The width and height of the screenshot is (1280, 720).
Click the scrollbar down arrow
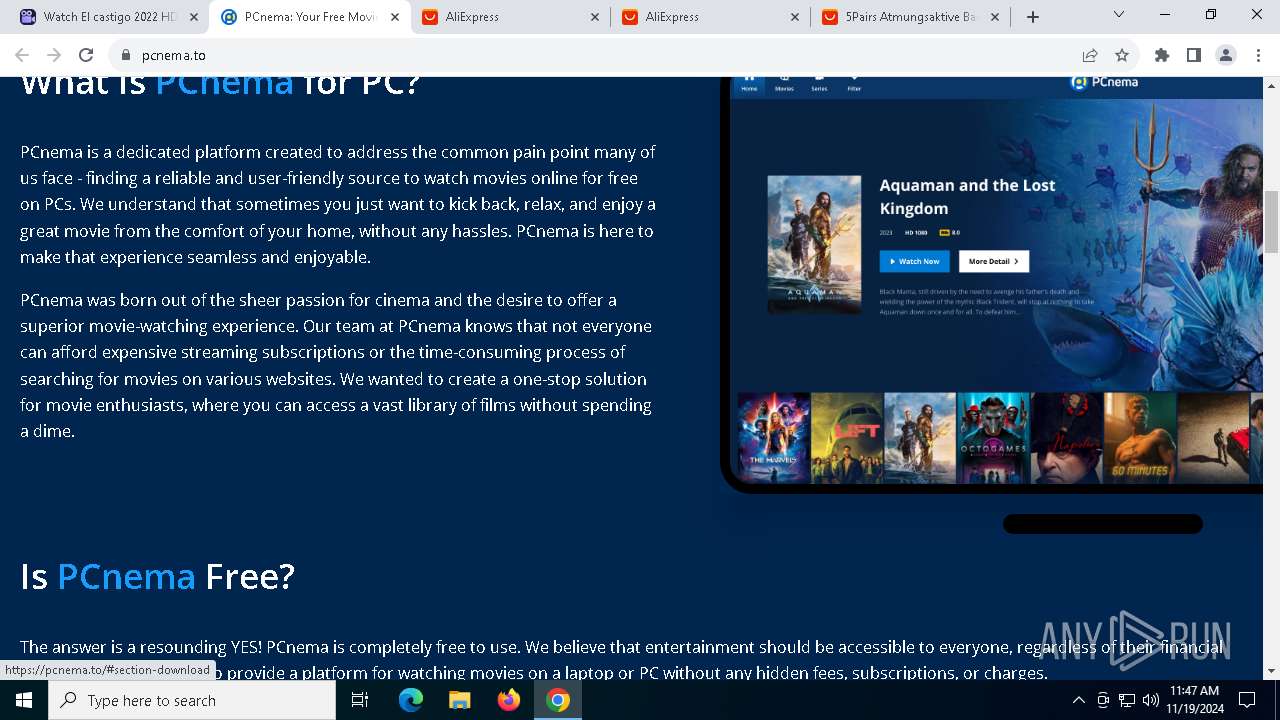click(x=1271, y=671)
